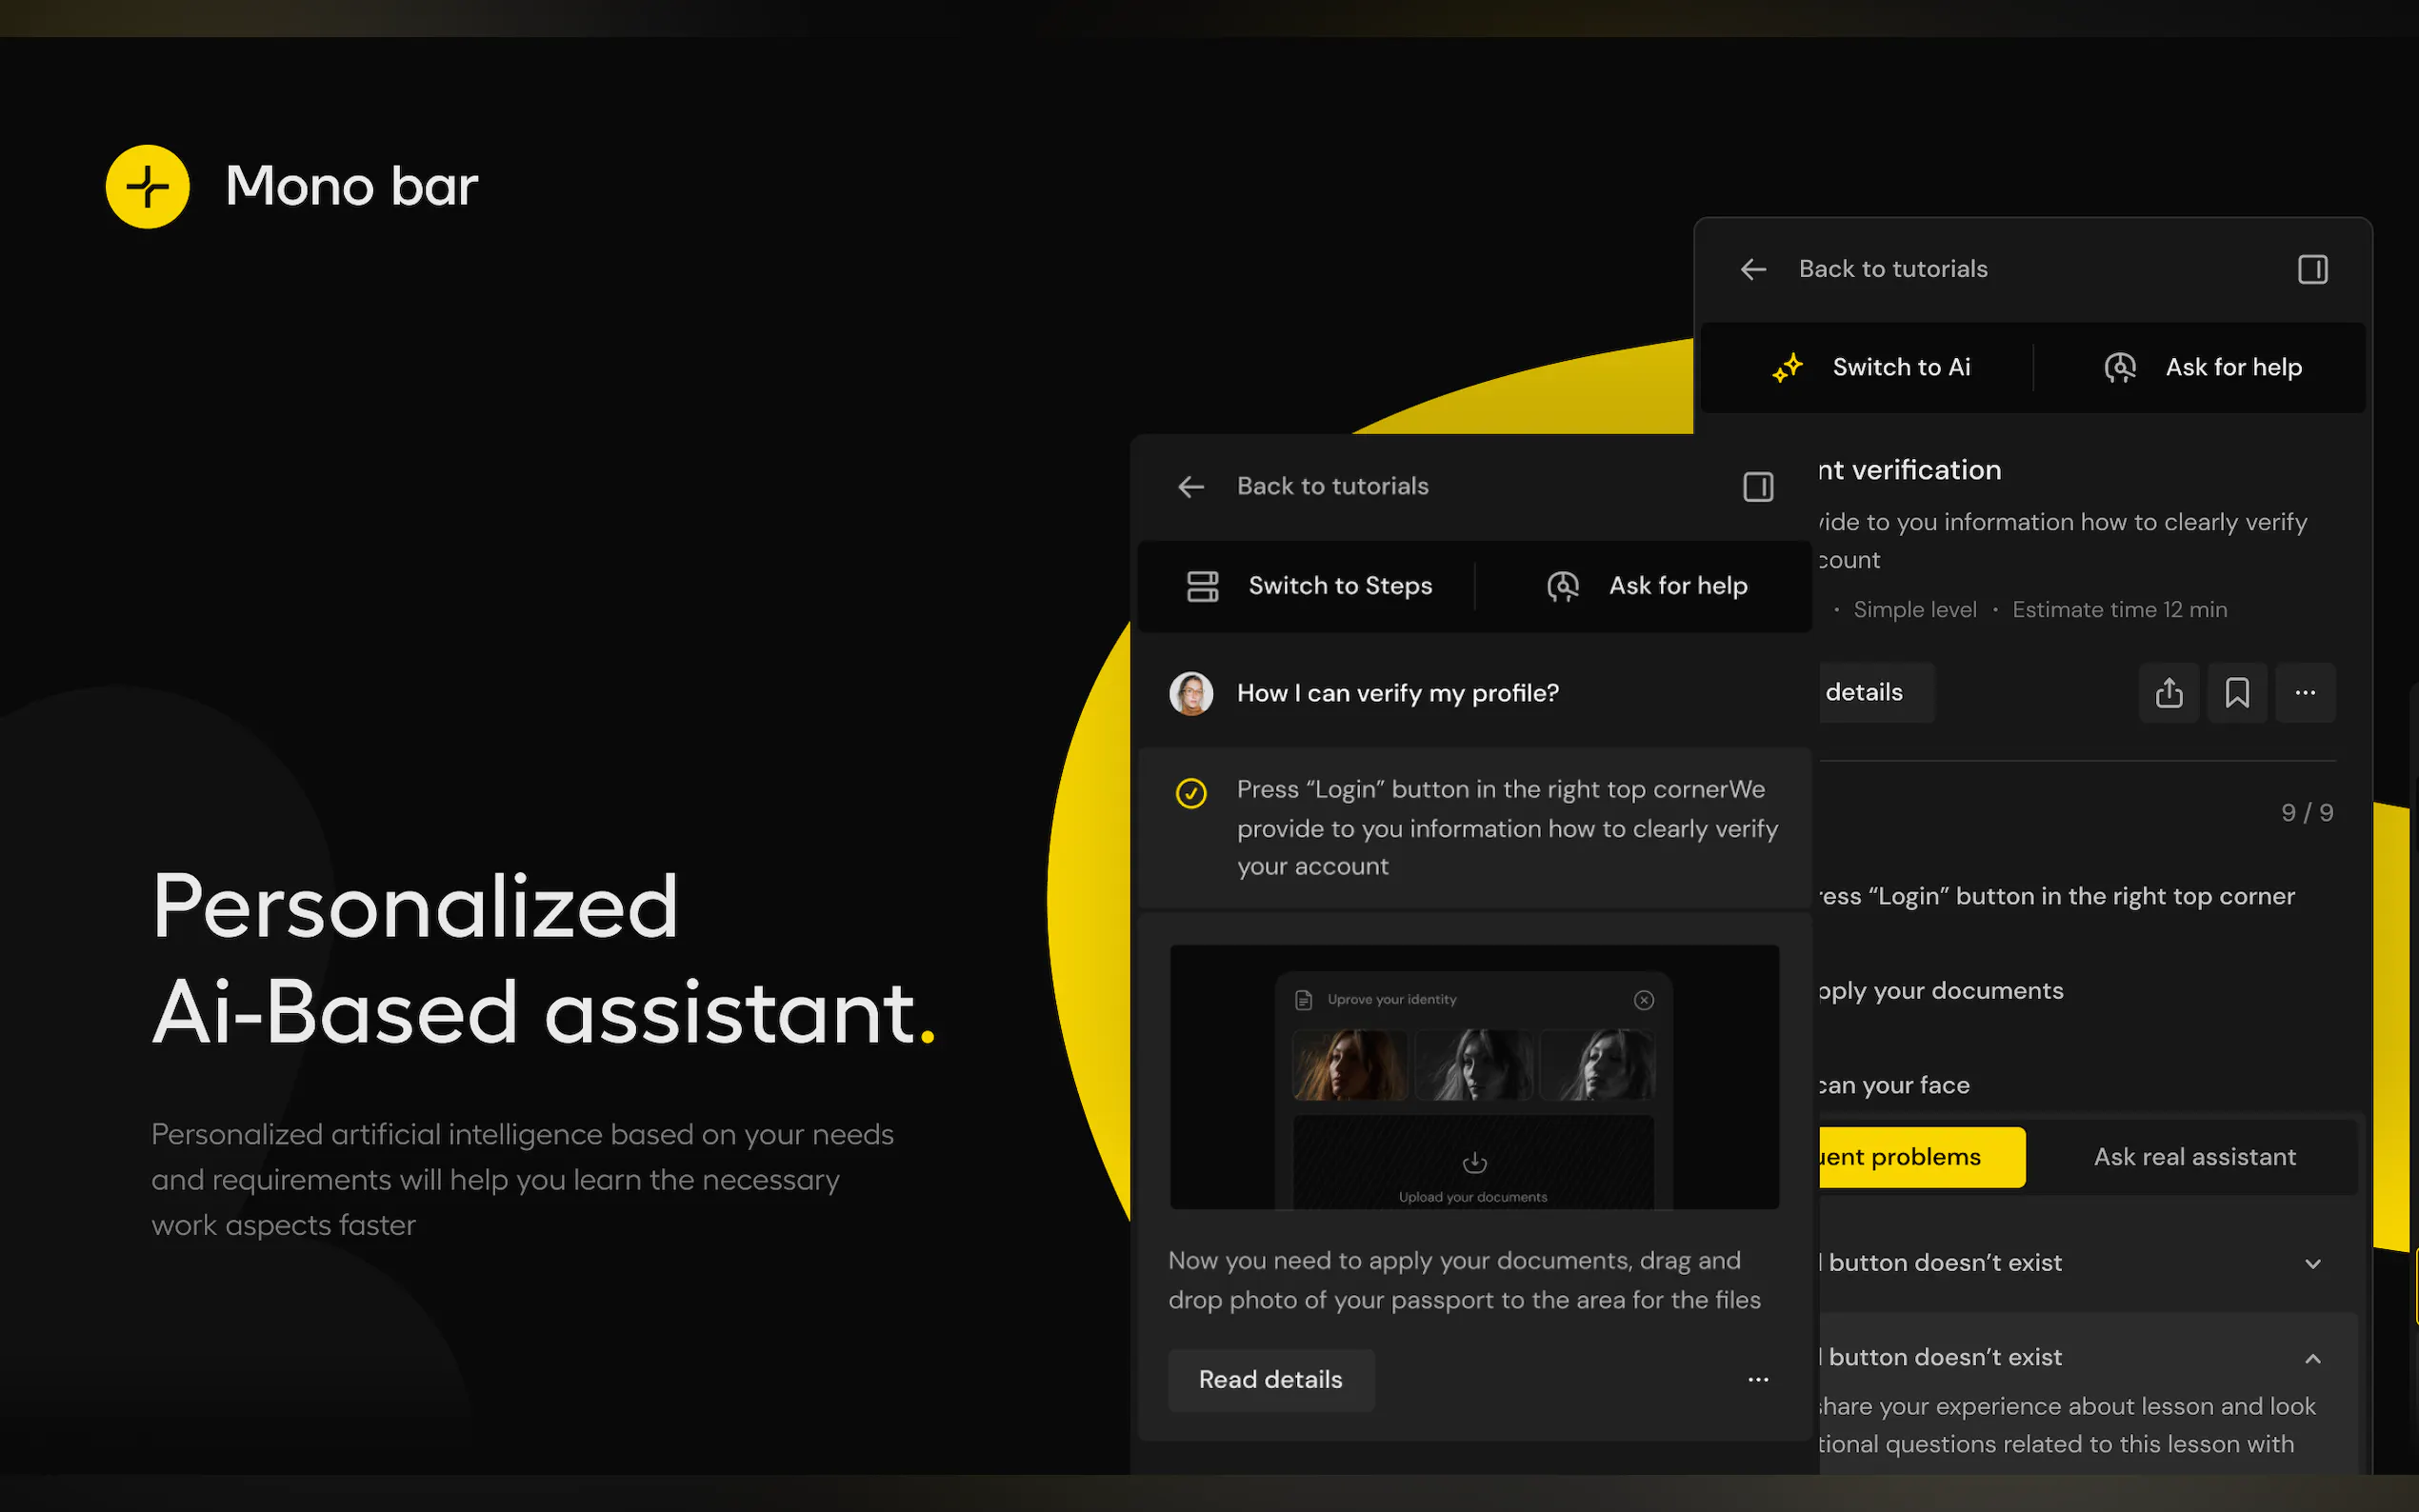
Task: Click Ask for help in front panel
Action: [1647, 586]
